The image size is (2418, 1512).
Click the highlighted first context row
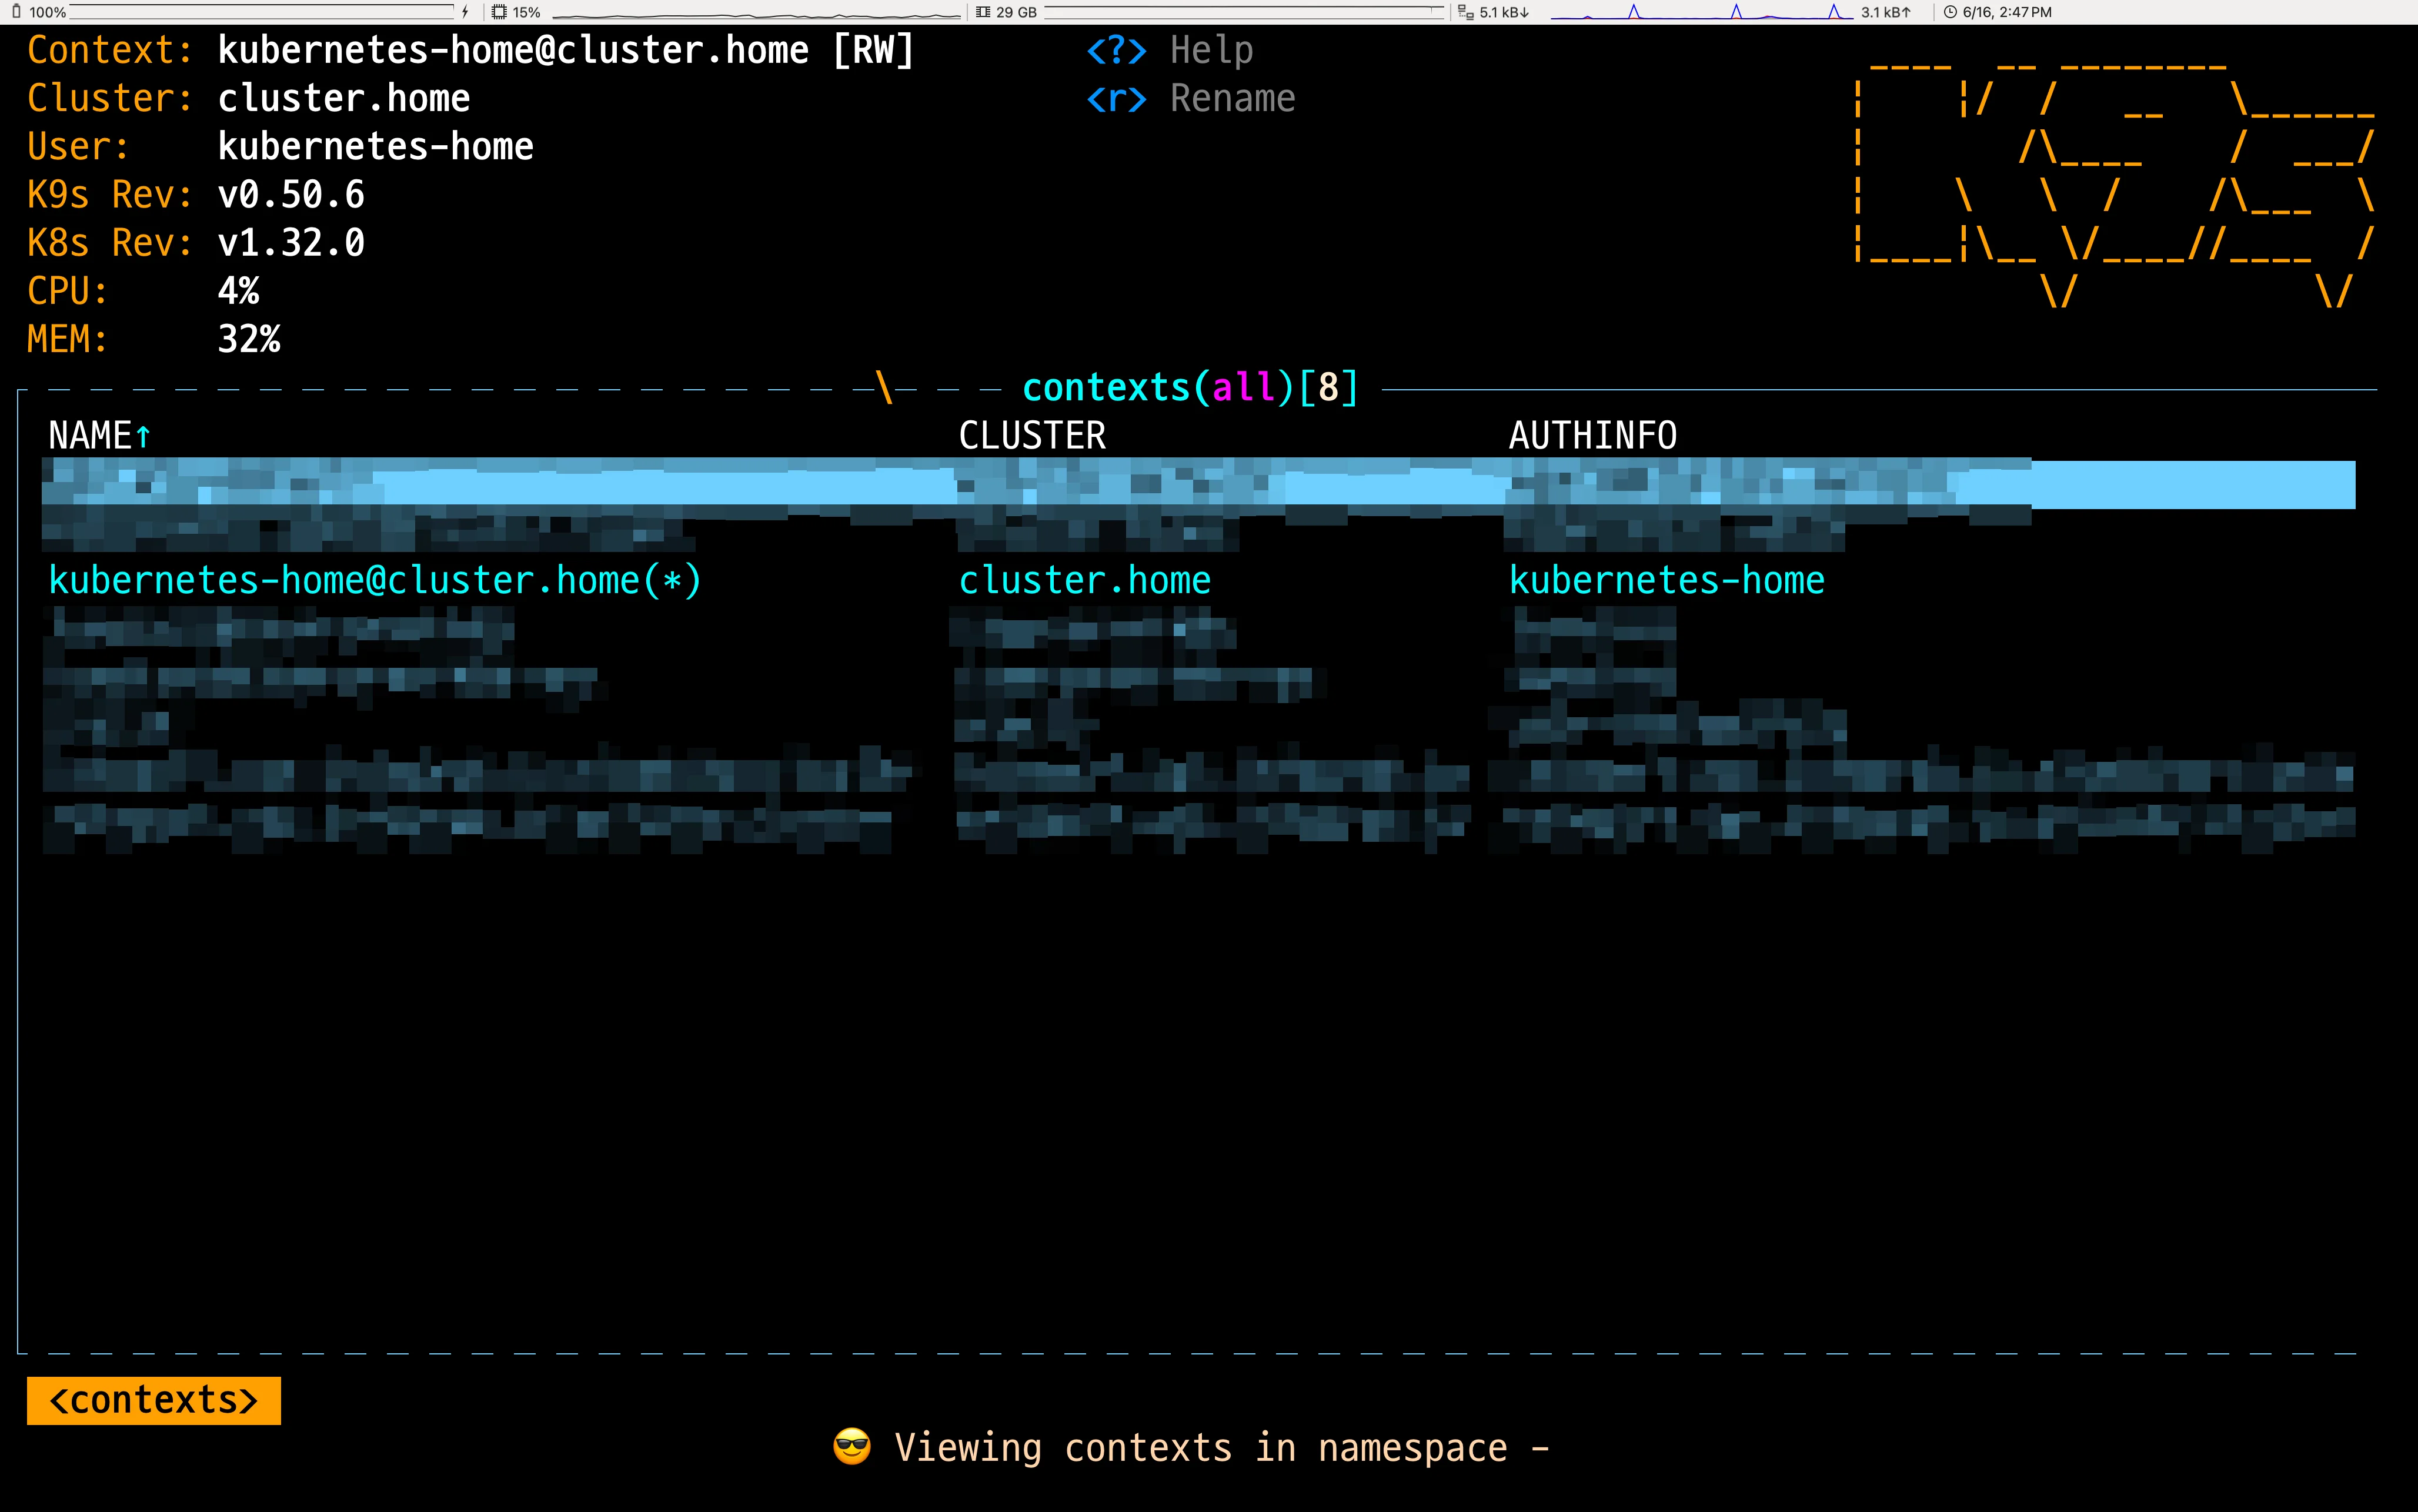click(x=1198, y=485)
